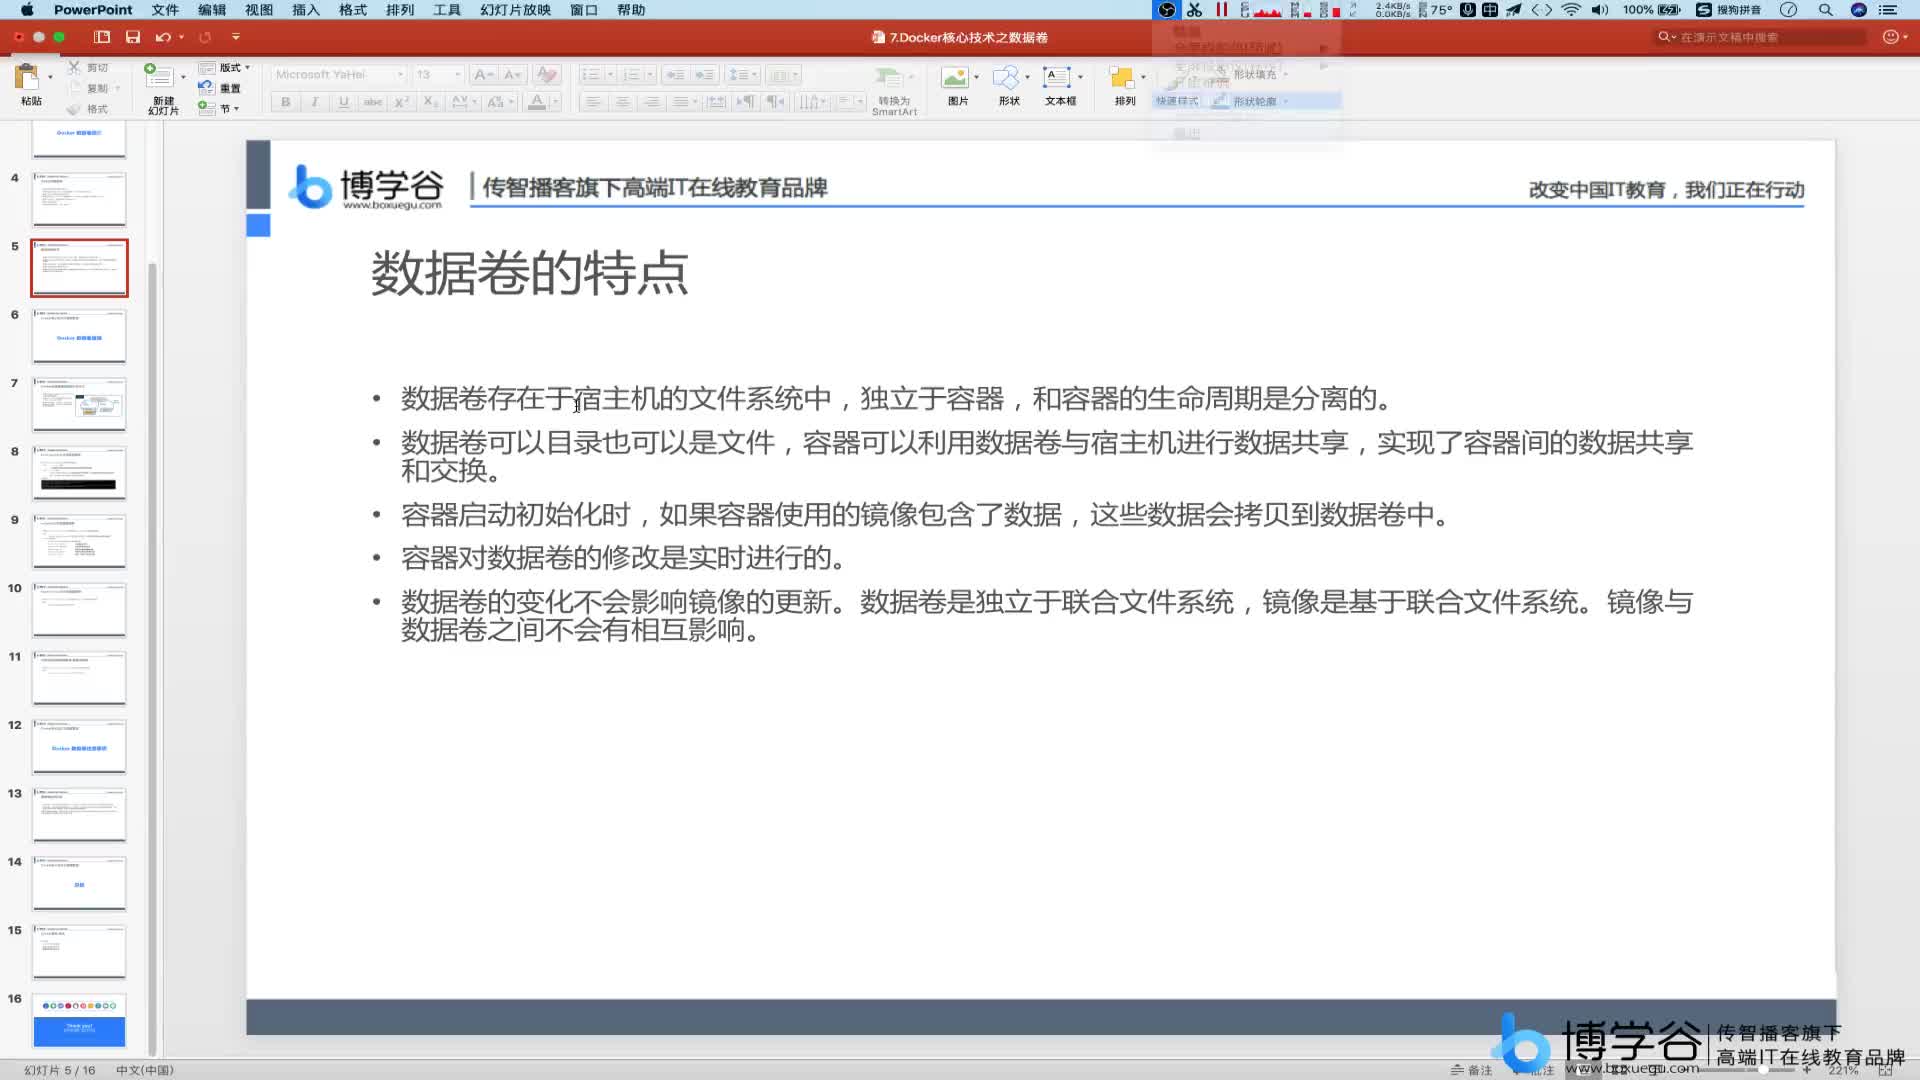
Task: Open the New Slide layout dropdown arrow
Action: click(183, 77)
